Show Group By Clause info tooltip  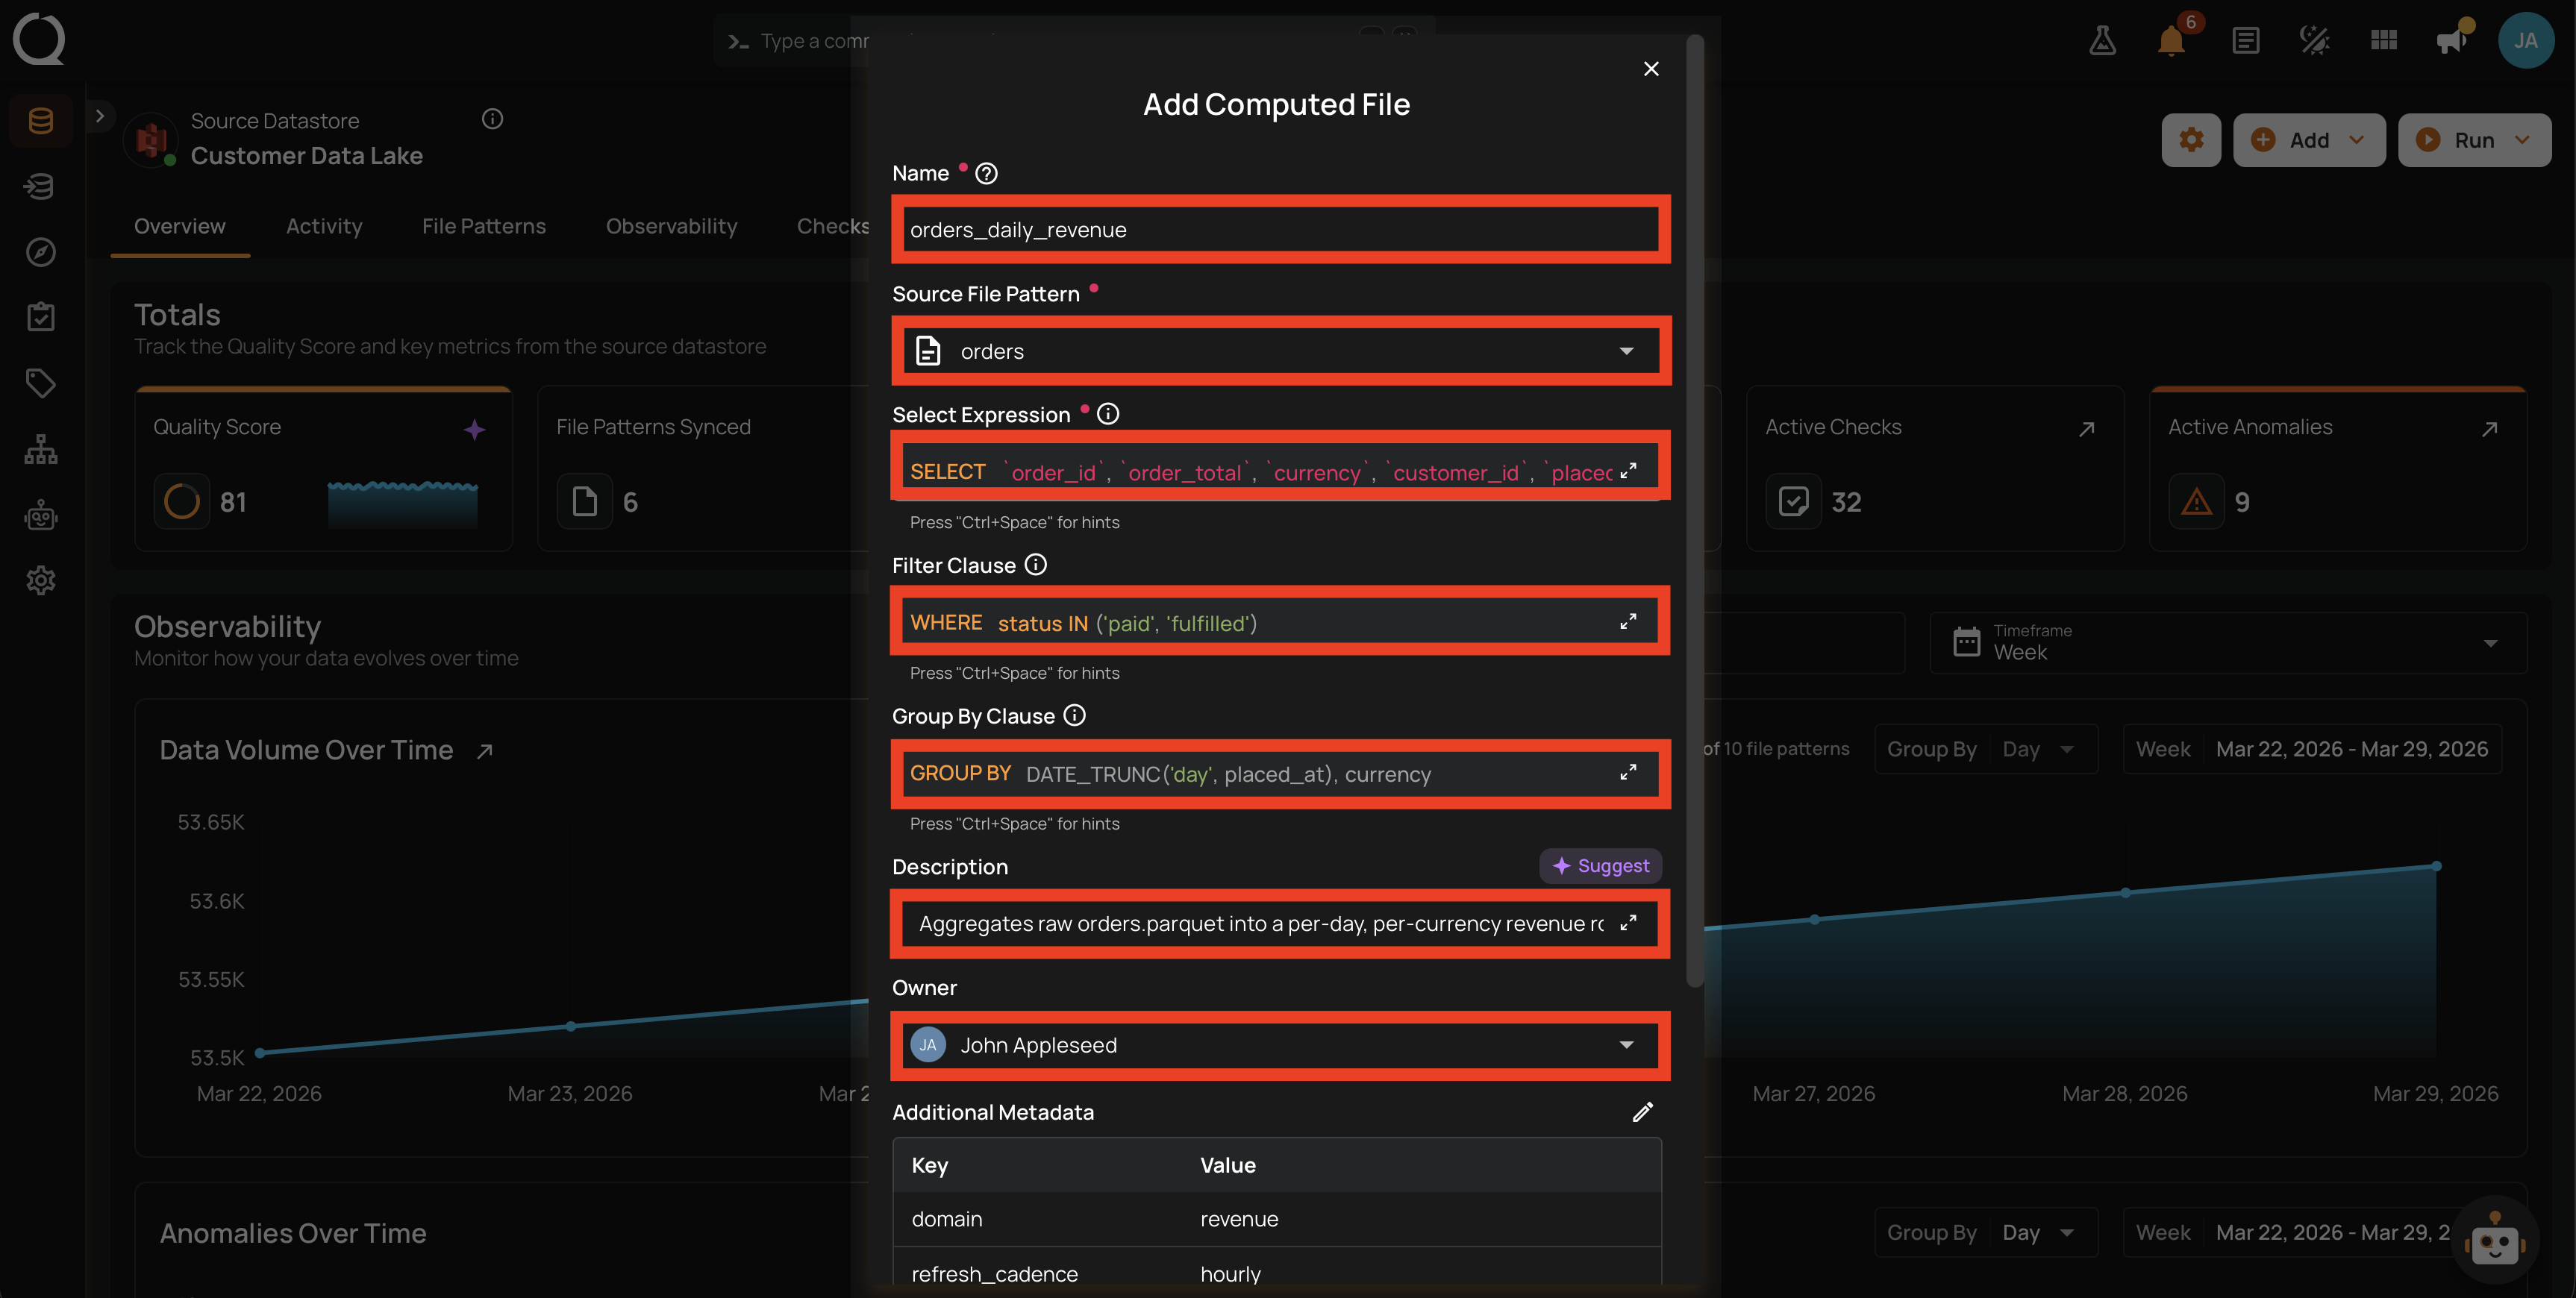(x=1074, y=716)
